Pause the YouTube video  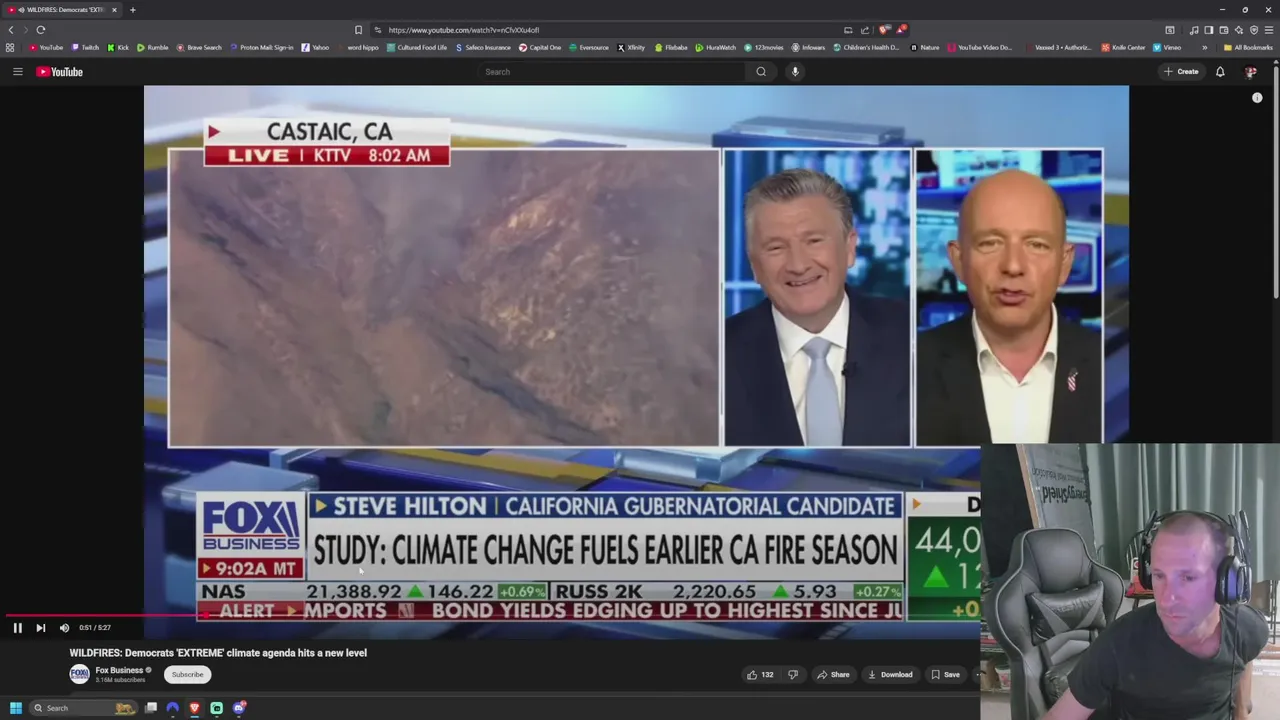click(x=17, y=628)
